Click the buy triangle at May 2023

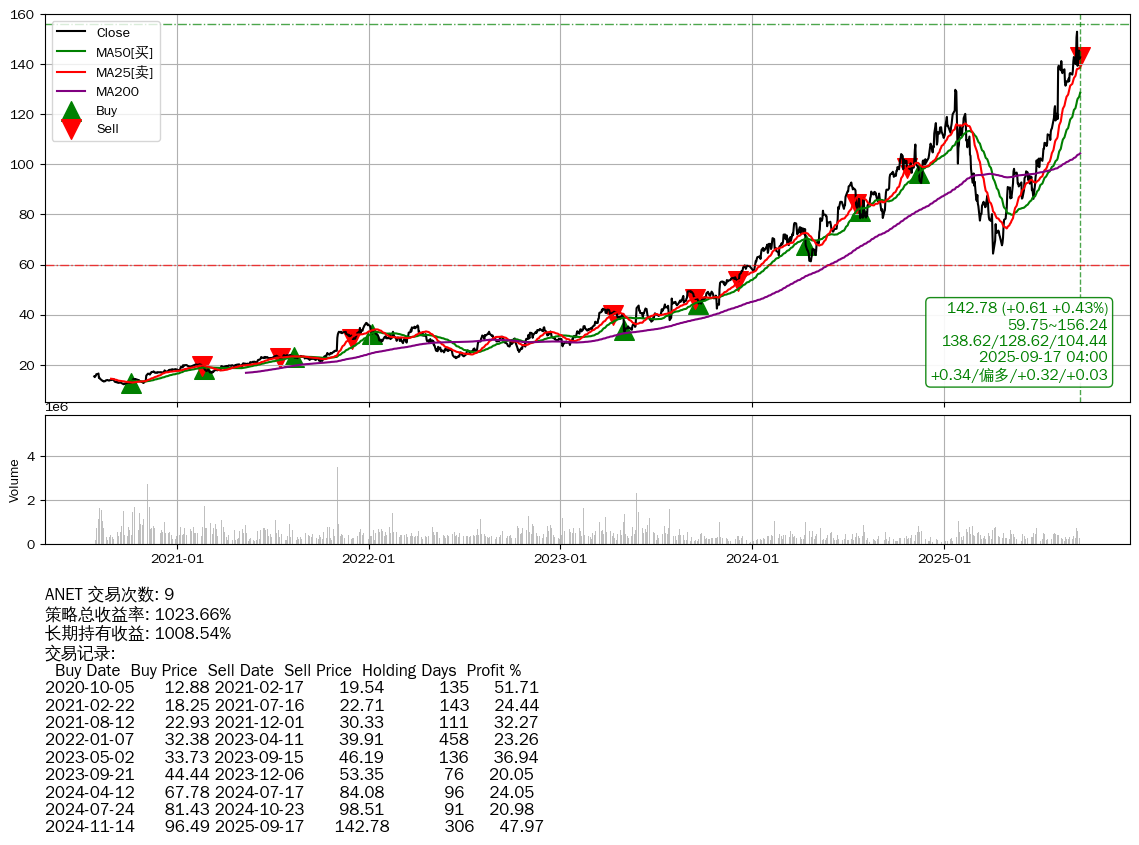point(624,330)
